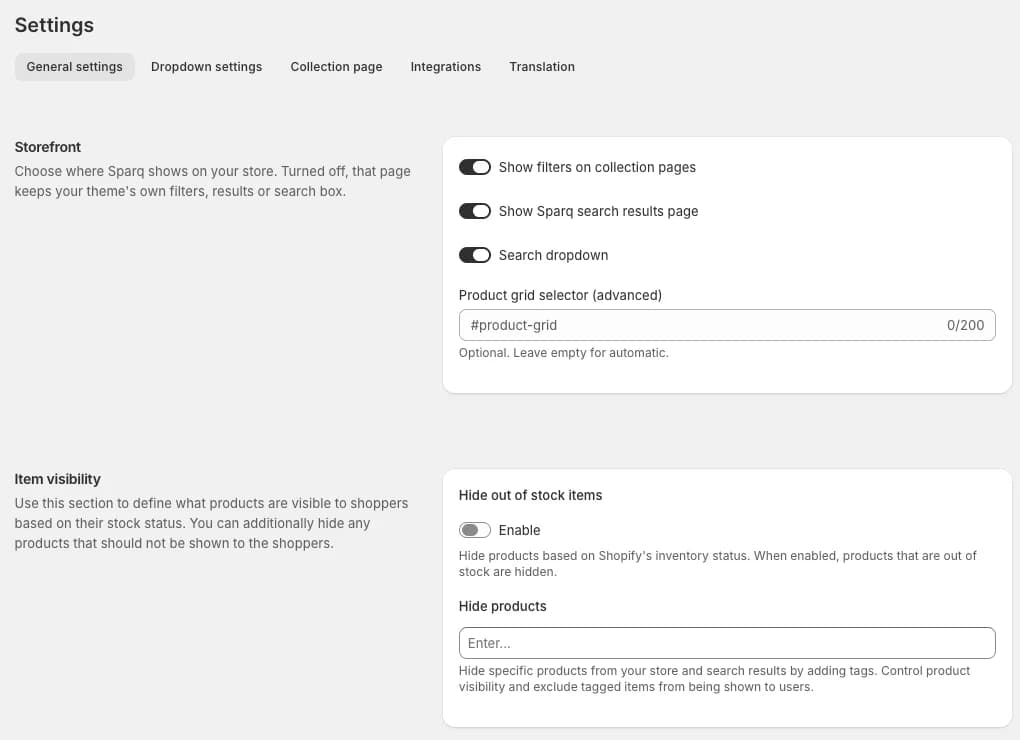Click the 'Show filters on collection pages' label
Viewport: 1020px width, 740px height.
click(597, 167)
